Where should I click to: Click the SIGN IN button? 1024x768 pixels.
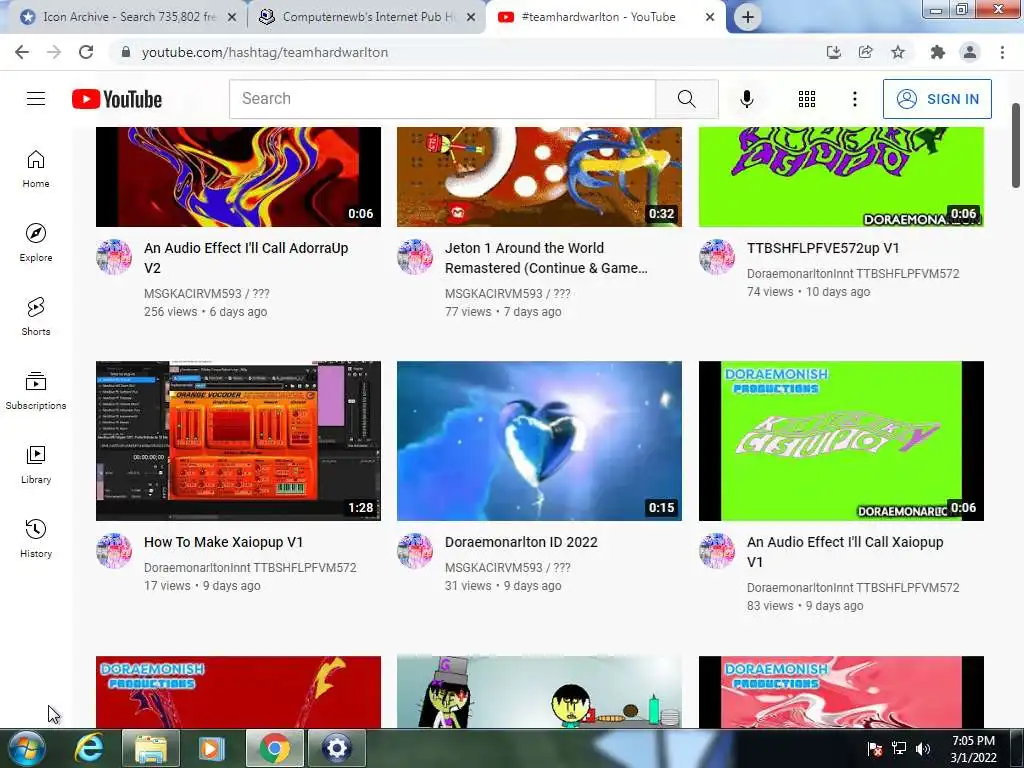937,99
